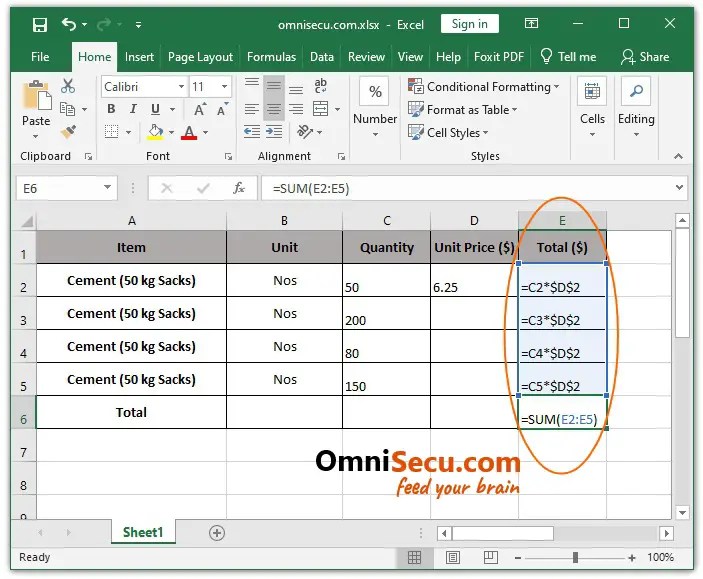Set Top Align for cell text
This screenshot has width=703, height=579.
252,85
